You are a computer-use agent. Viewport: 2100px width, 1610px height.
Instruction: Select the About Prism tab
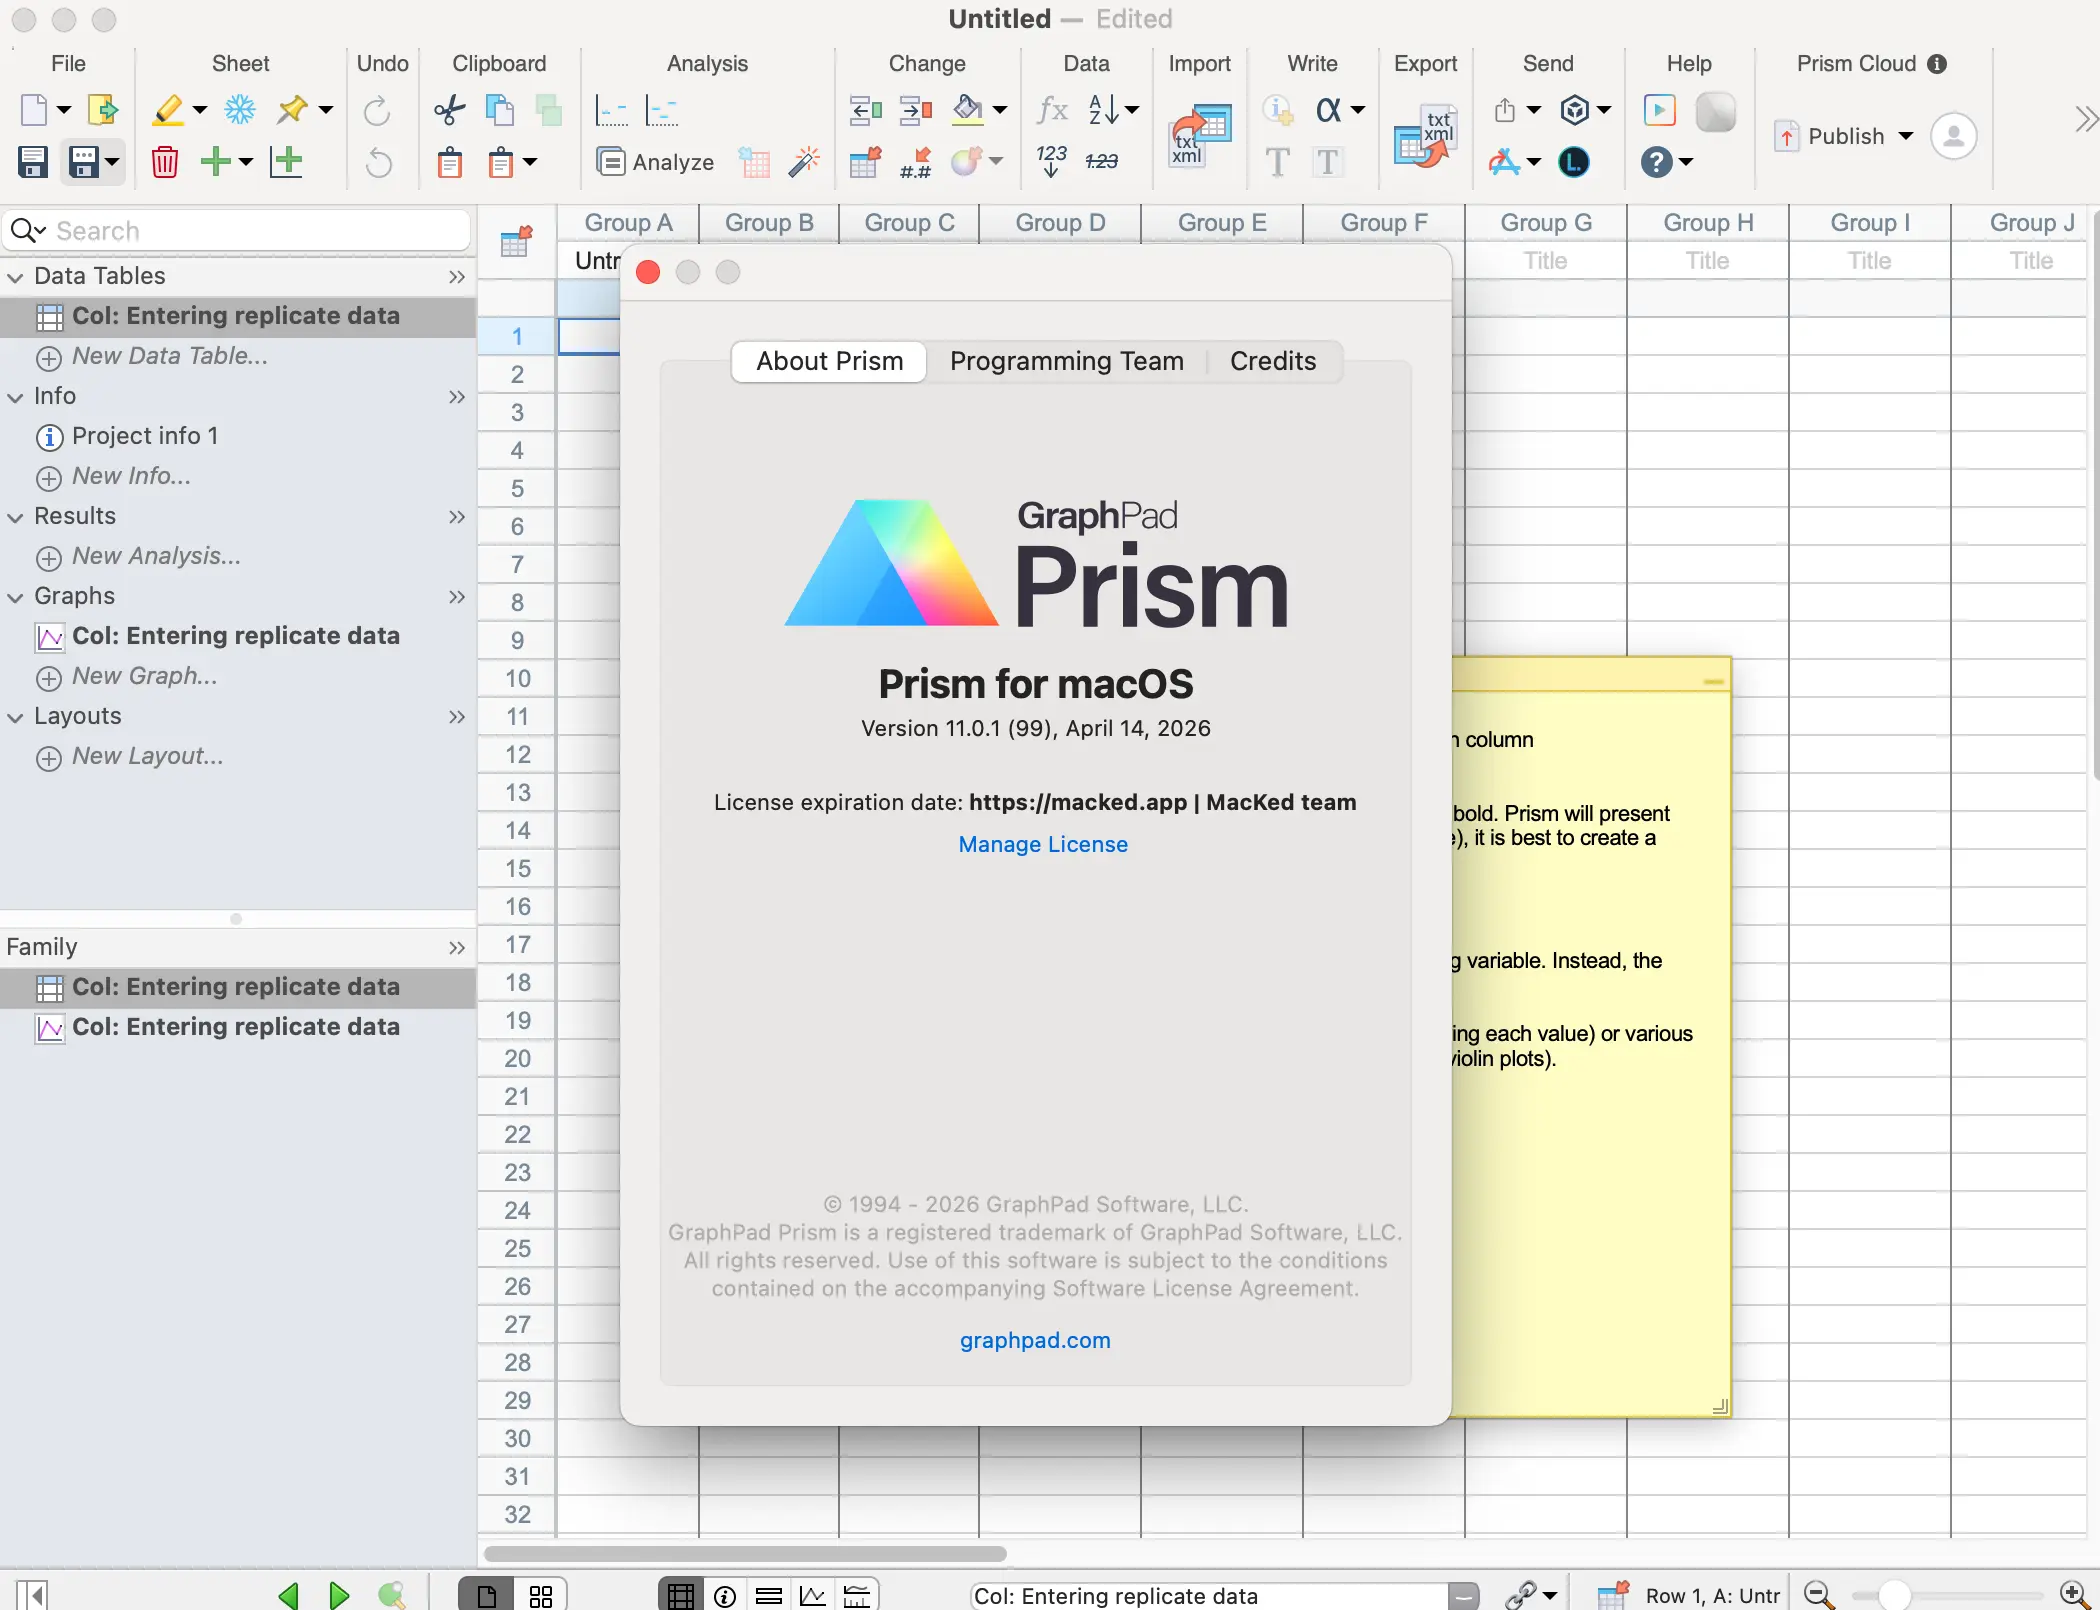click(x=829, y=361)
